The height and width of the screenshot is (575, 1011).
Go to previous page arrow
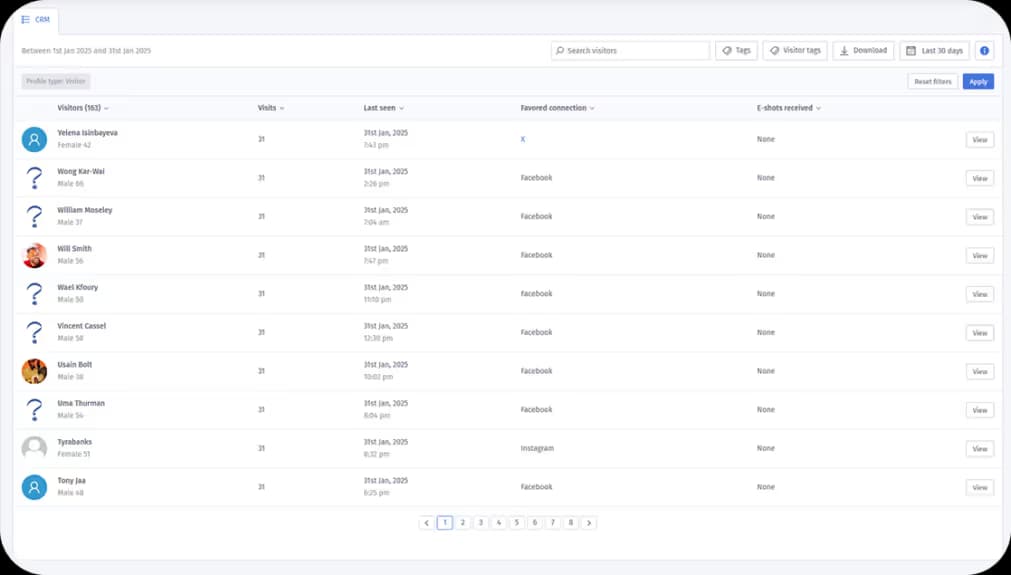click(427, 523)
